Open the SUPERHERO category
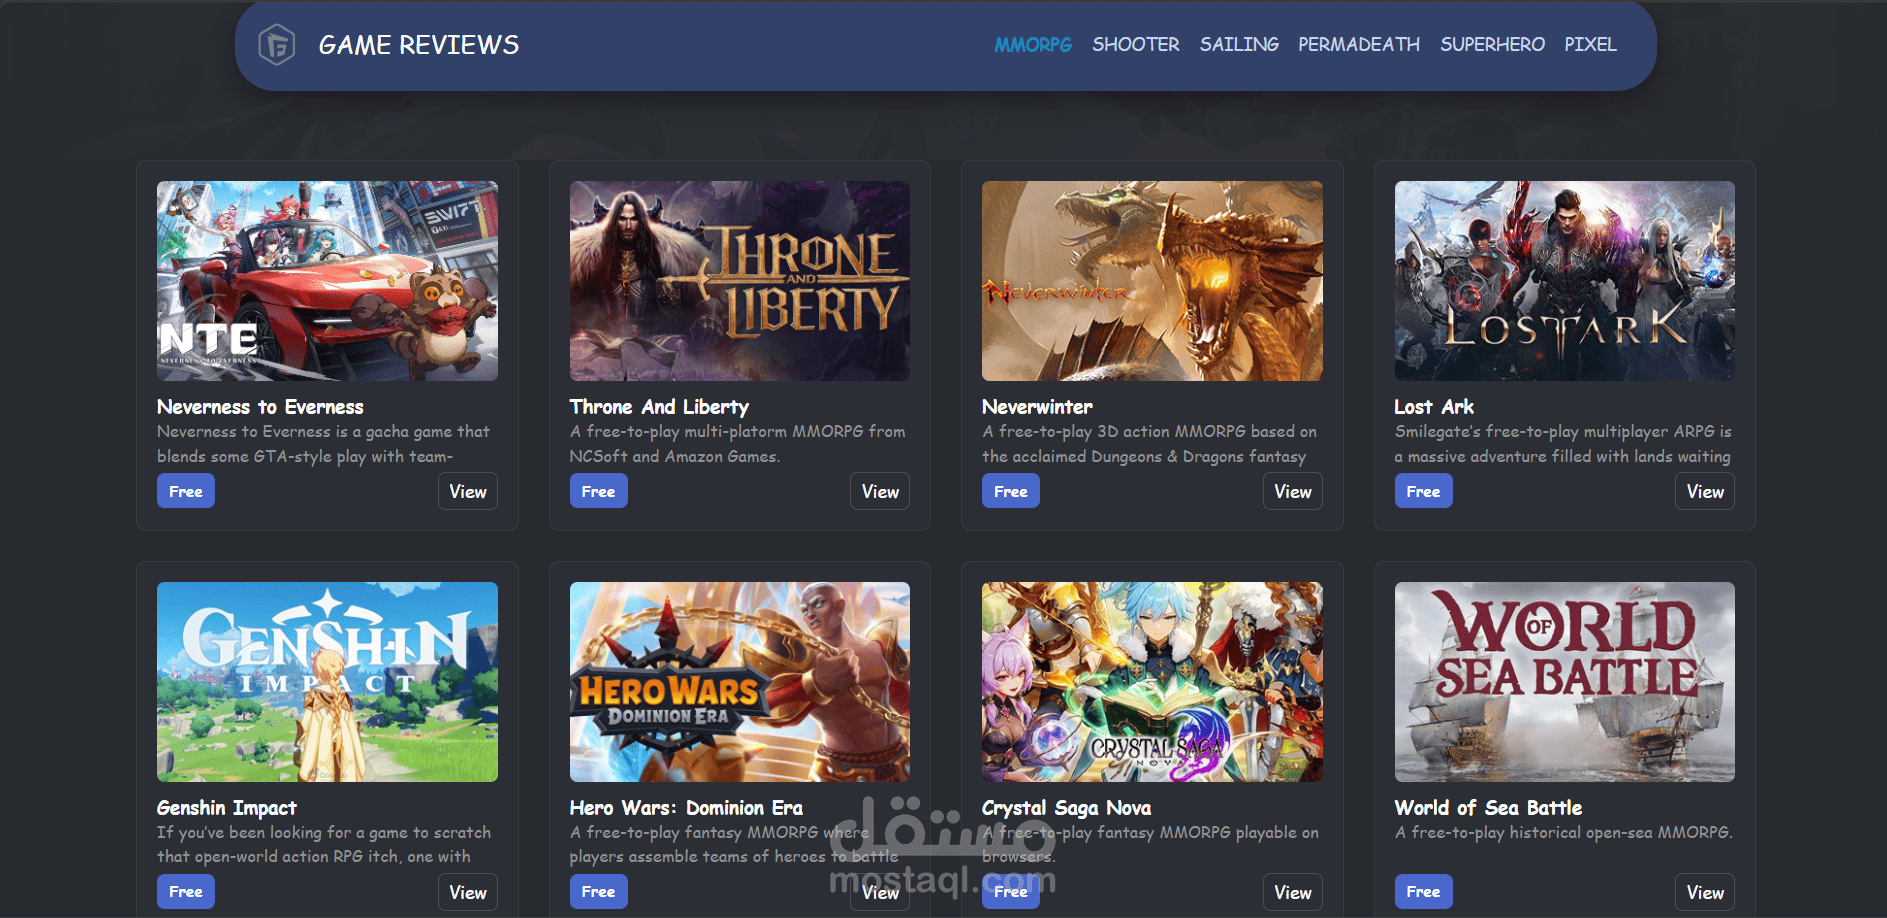This screenshot has width=1887, height=918. point(1492,45)
